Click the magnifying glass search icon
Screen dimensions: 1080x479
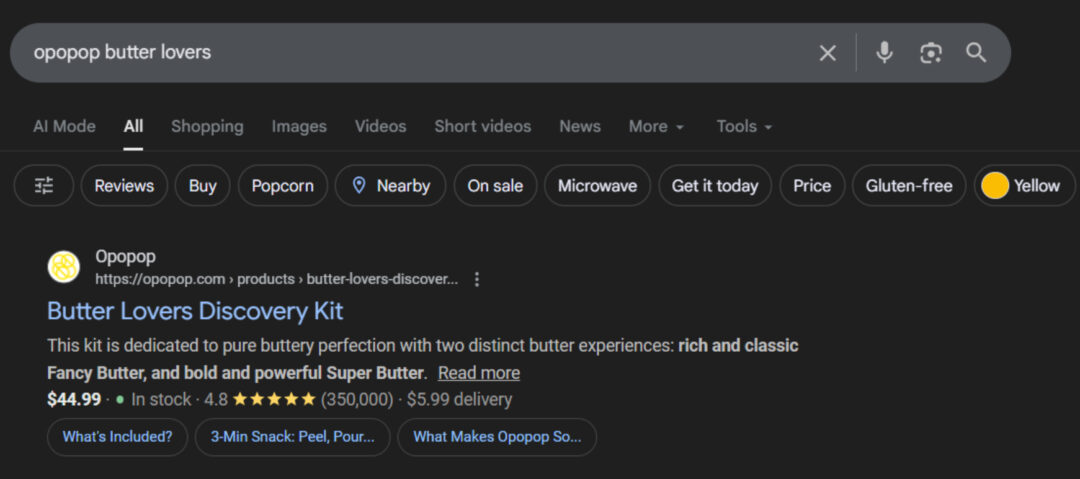976,53
